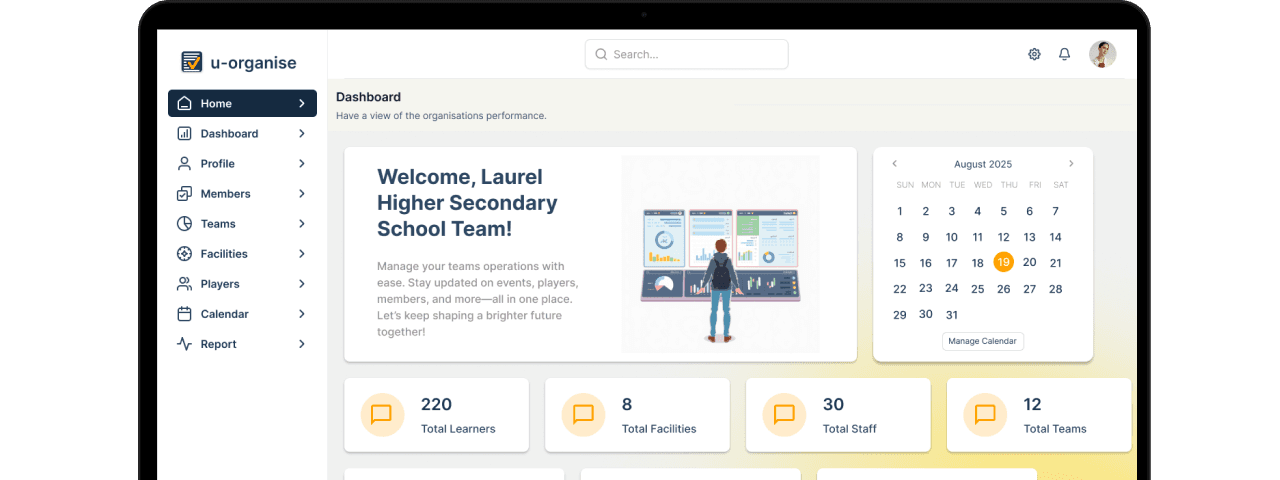
Task: Click the Home house icon in sidebar
Action: [x=184, y=103]
